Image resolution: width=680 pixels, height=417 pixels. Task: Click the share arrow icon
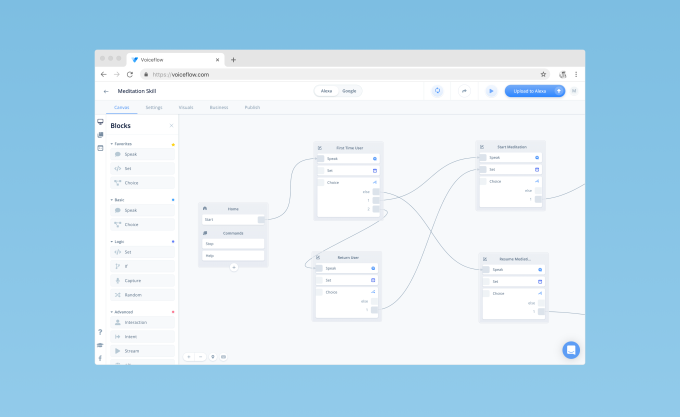464,91
